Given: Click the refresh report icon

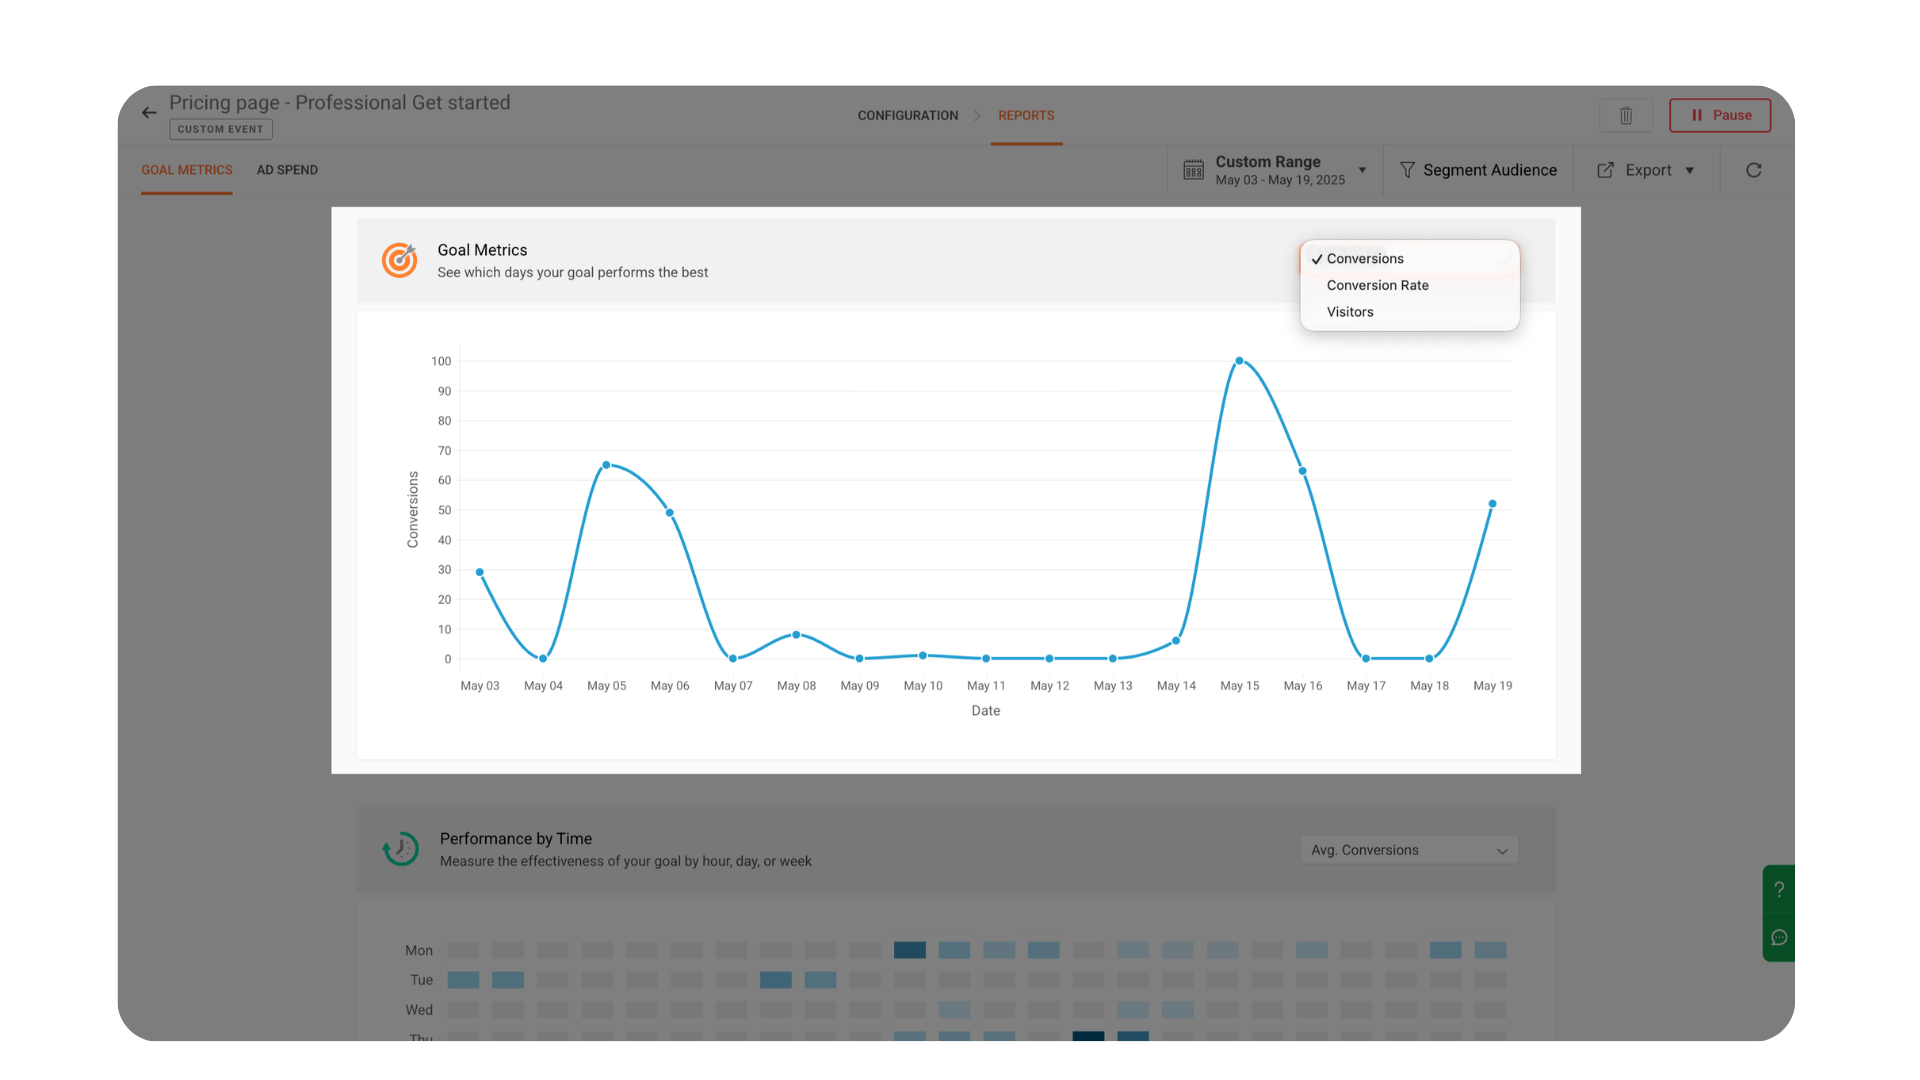Looking at the screenshot, I should click(1753, 170).
